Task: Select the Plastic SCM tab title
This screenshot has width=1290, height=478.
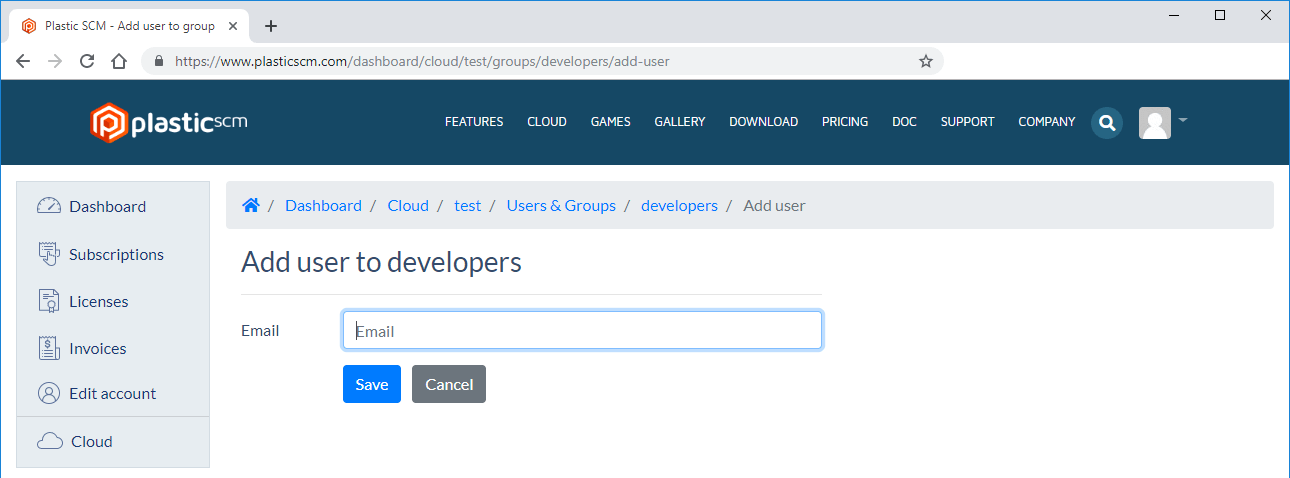Action: (x=130, y=26)
